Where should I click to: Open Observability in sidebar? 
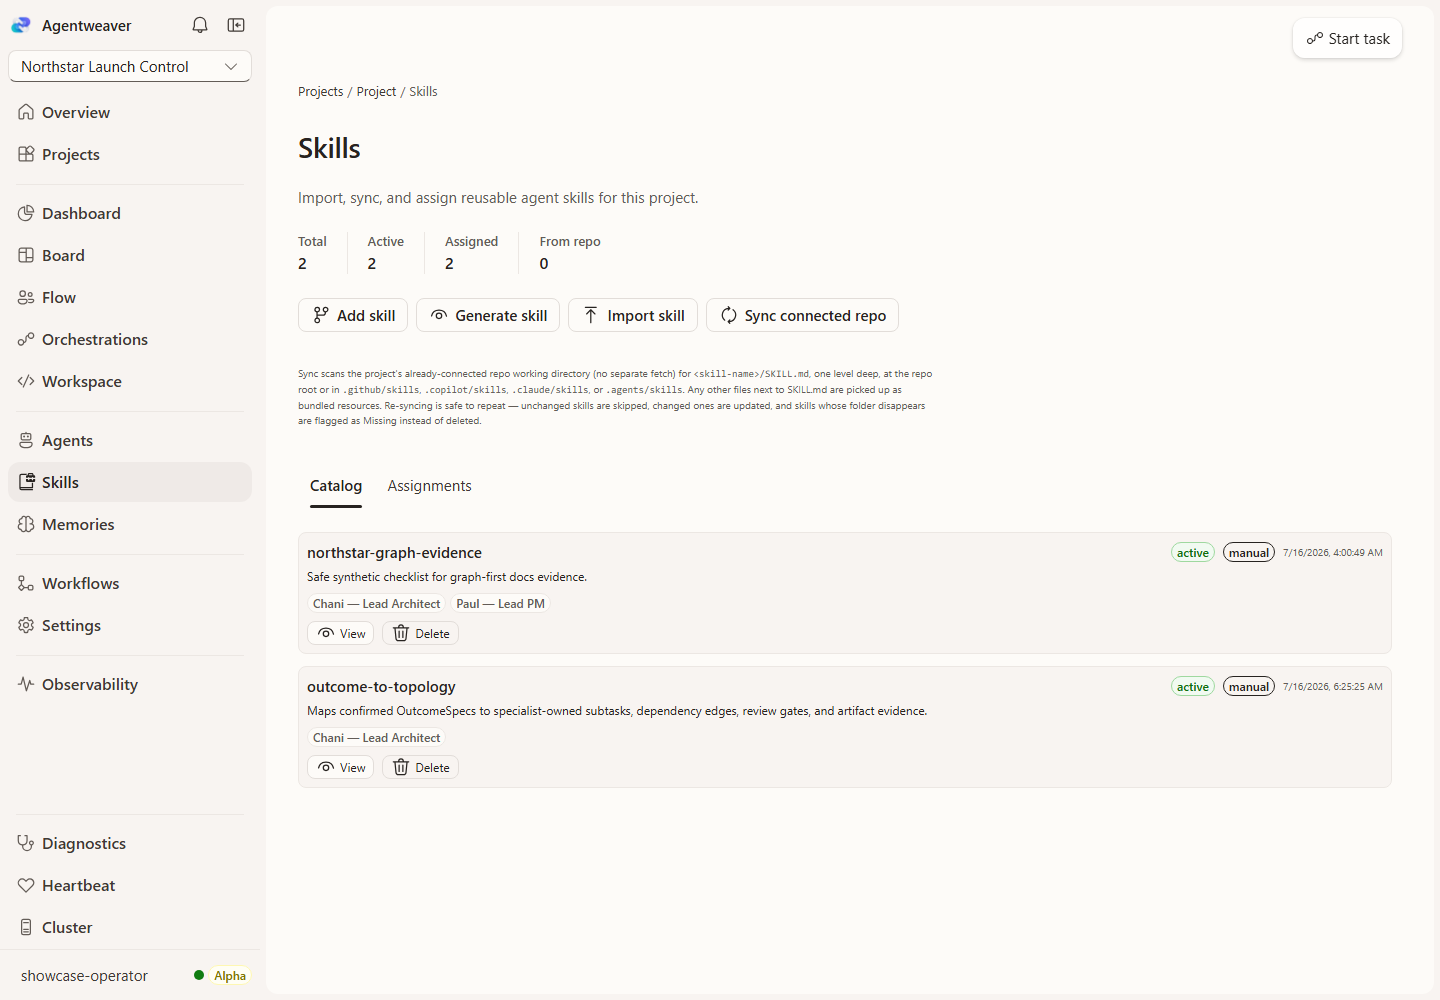click(130, 684)
